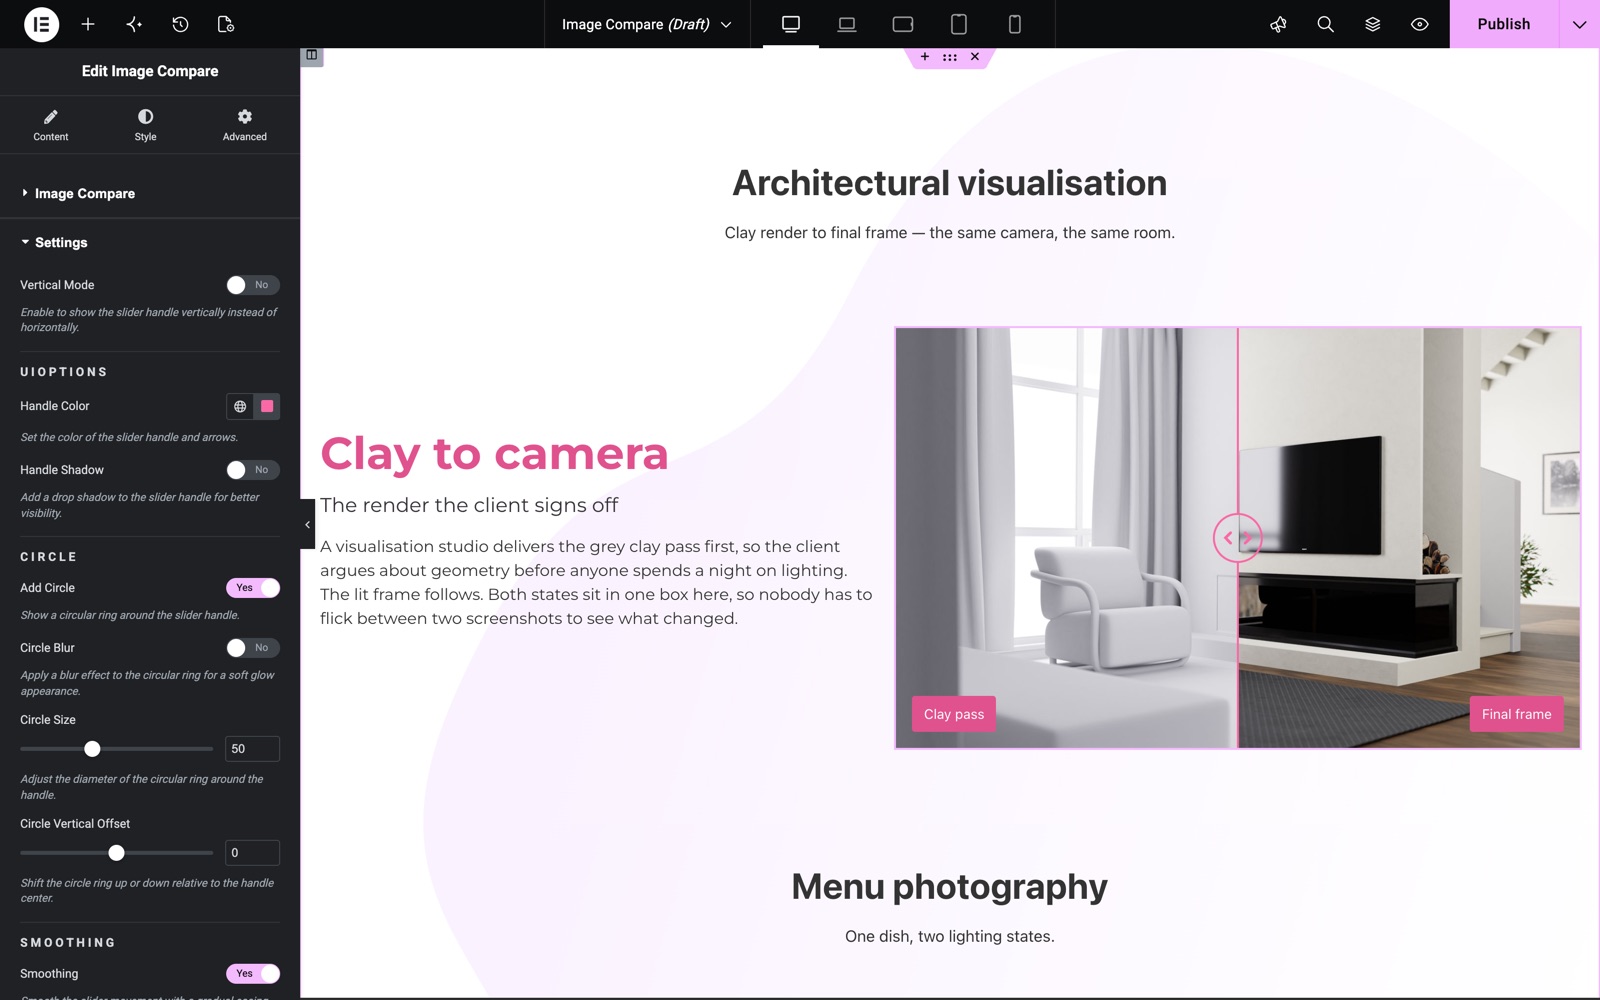Open the Elementor logo menu
1600x1000 pixels.
tap(41, 24)
